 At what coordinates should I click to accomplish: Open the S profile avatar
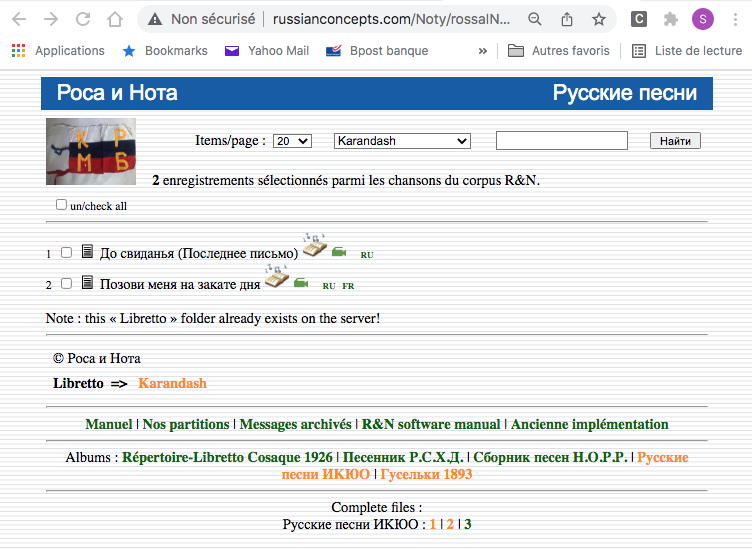coord(703,19)
